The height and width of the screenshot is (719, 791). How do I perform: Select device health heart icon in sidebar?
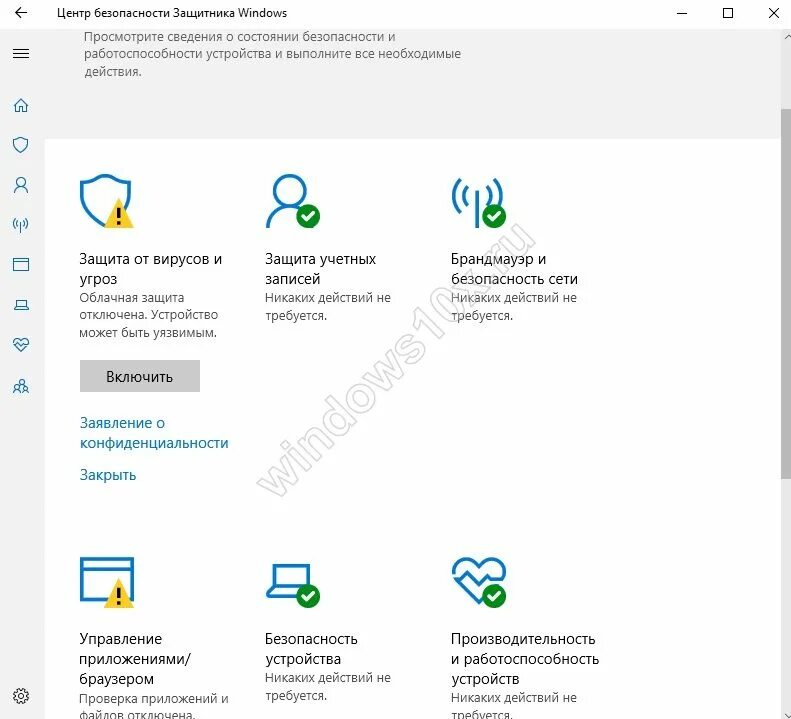[21, 345]
